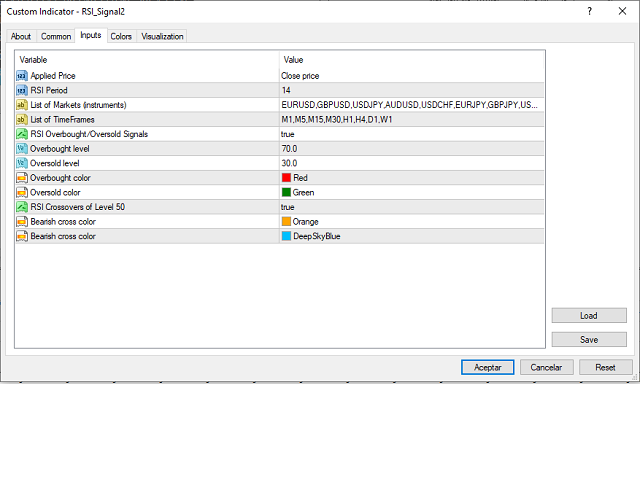
Task: Click the List of Markets string icon
Action: tap(22, 104)
